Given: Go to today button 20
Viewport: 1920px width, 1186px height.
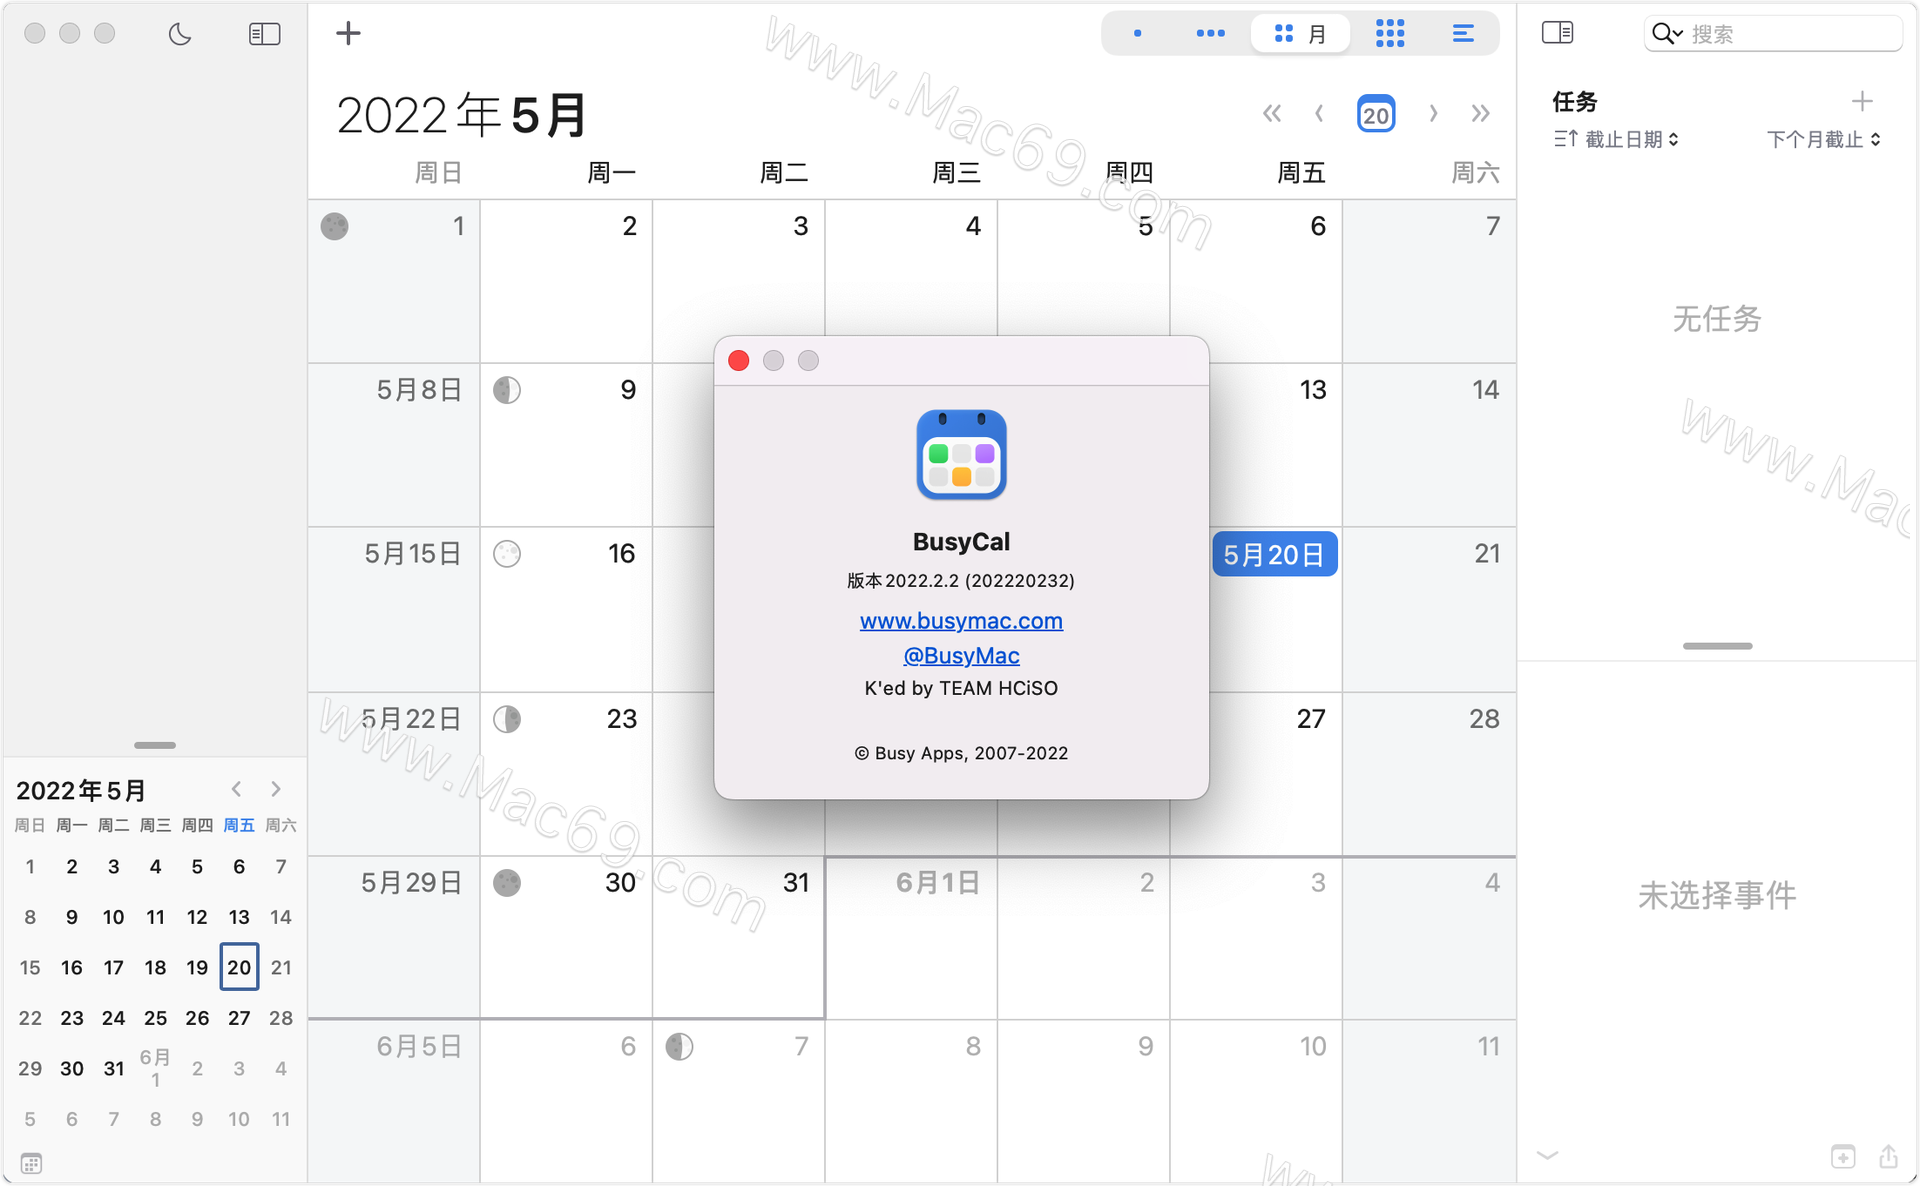Looking at the screenshot, I should [1376, 114].
